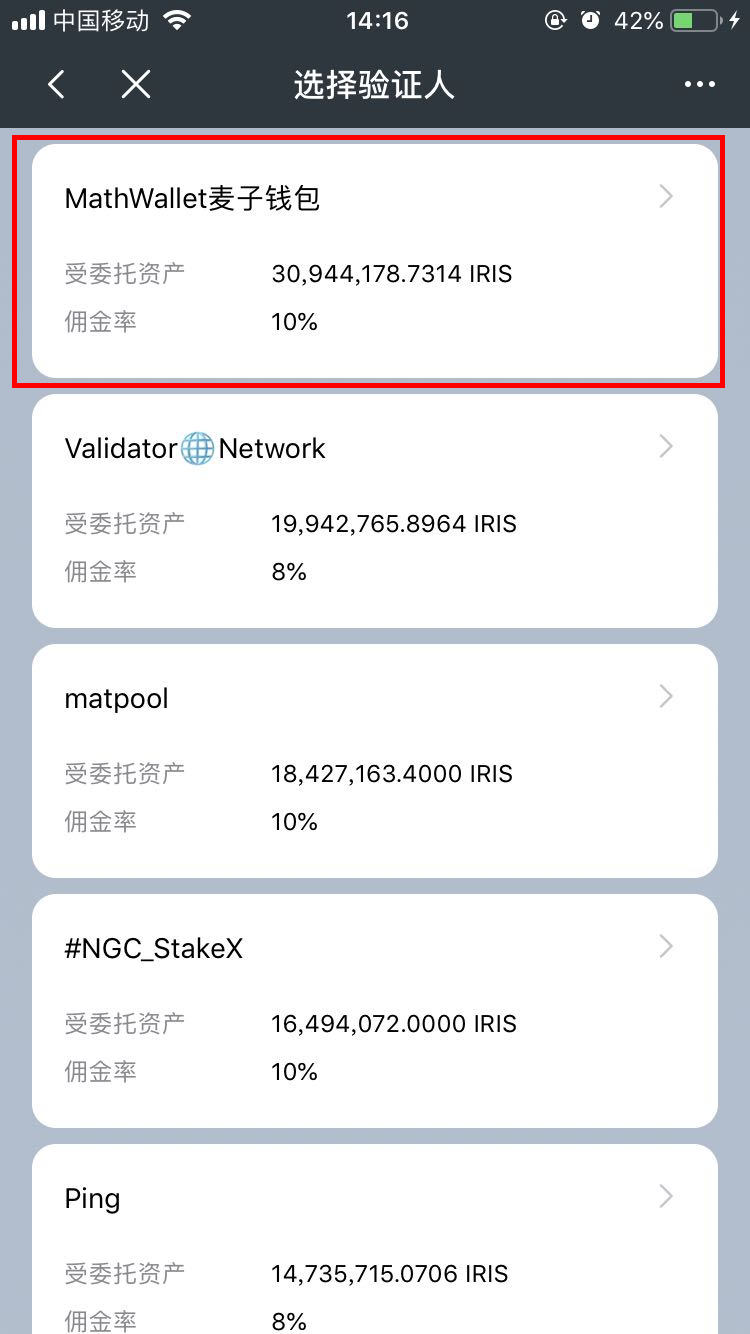Tap the cellular signal bars
The width and height of the screenshot is (750, 1334).
click(28, 20)
